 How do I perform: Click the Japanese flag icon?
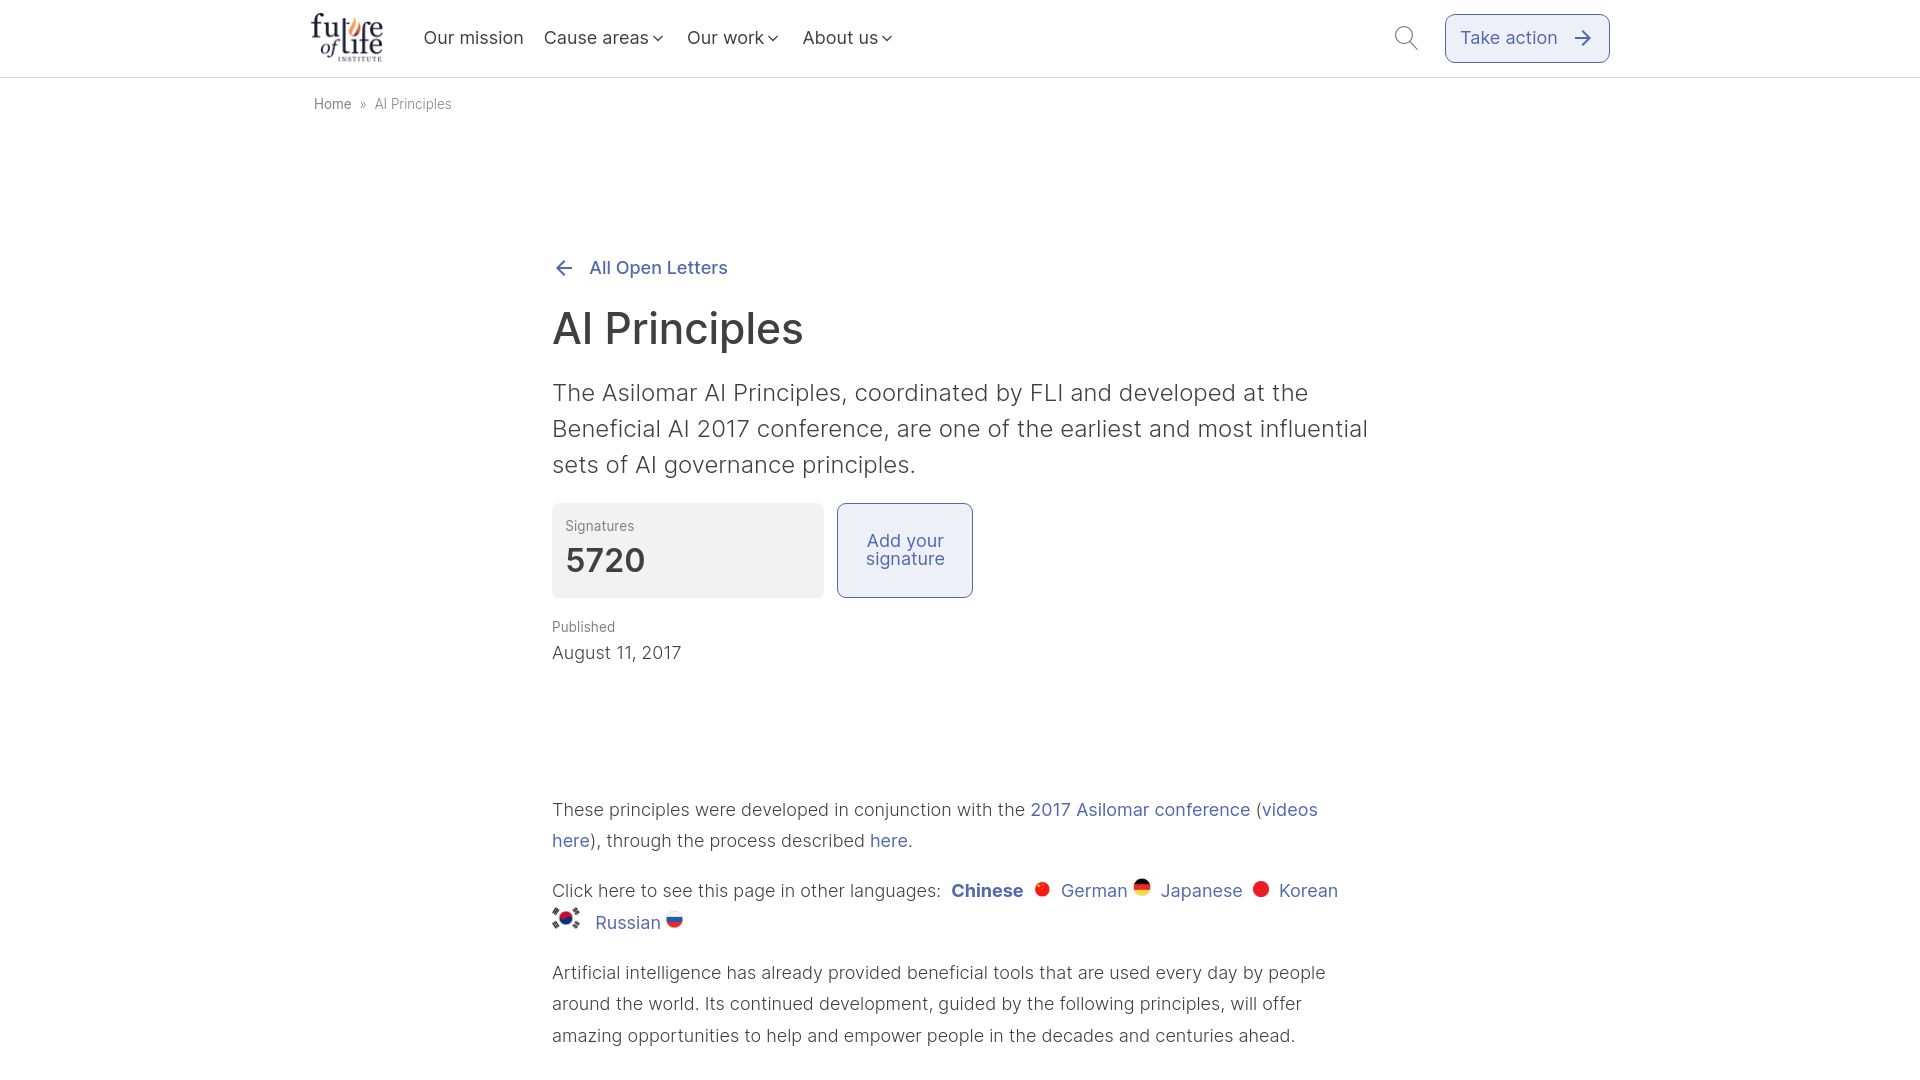point(1261,889)
